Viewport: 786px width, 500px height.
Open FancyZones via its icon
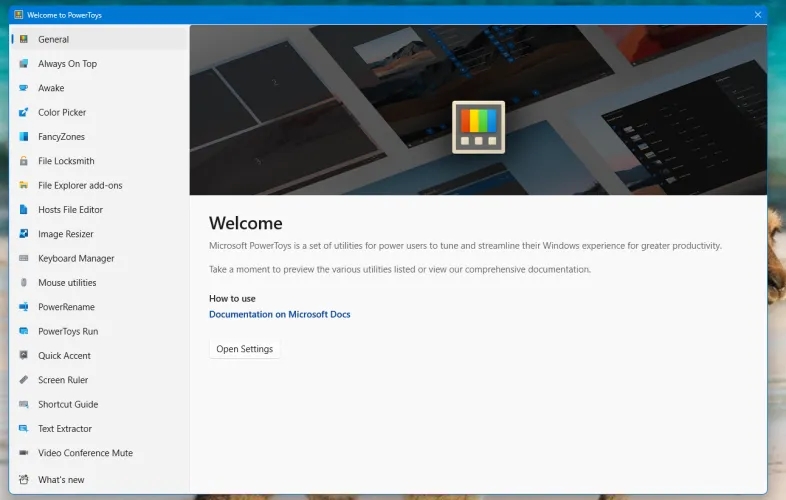tap(23, 137)
